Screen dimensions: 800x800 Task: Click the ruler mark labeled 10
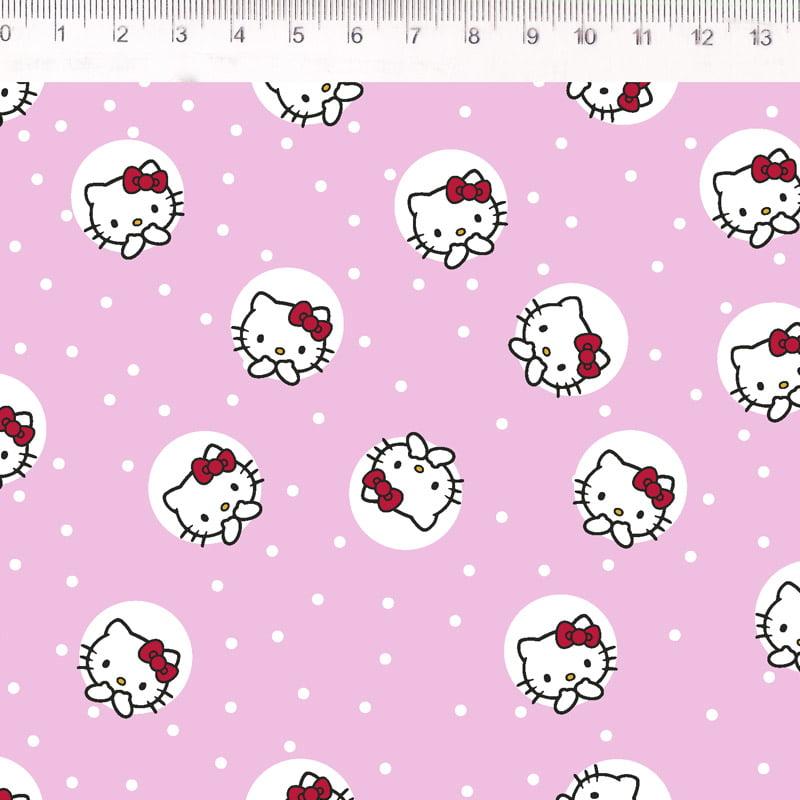(584, 36)
